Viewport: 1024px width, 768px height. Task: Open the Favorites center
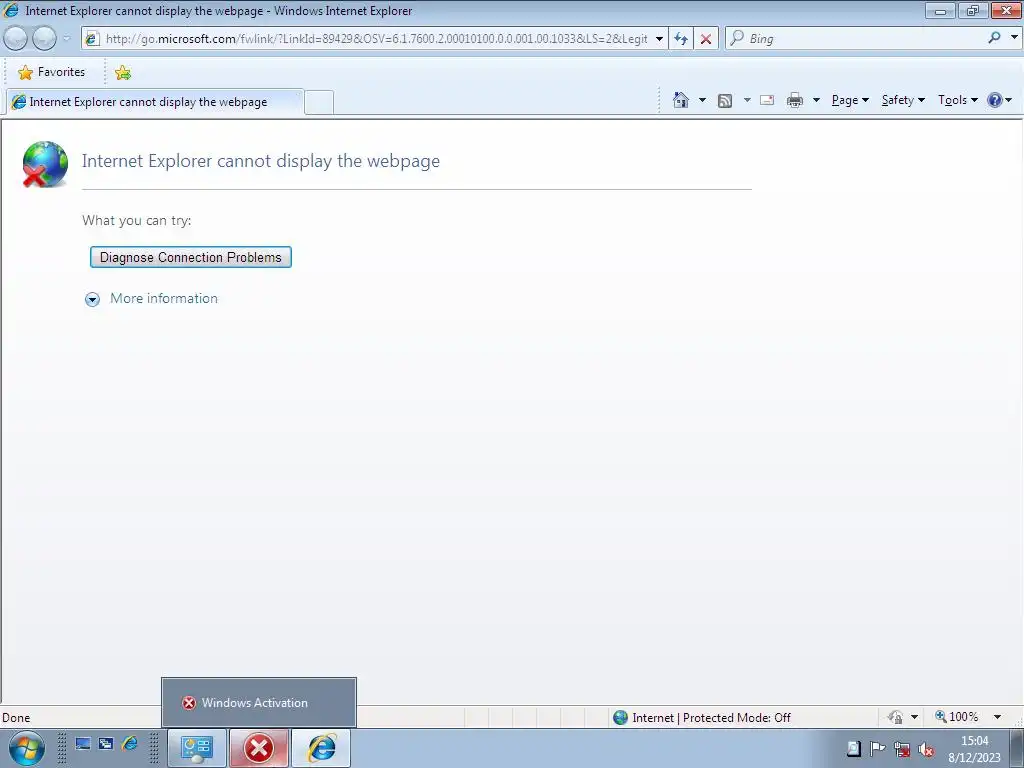(52, 72)
